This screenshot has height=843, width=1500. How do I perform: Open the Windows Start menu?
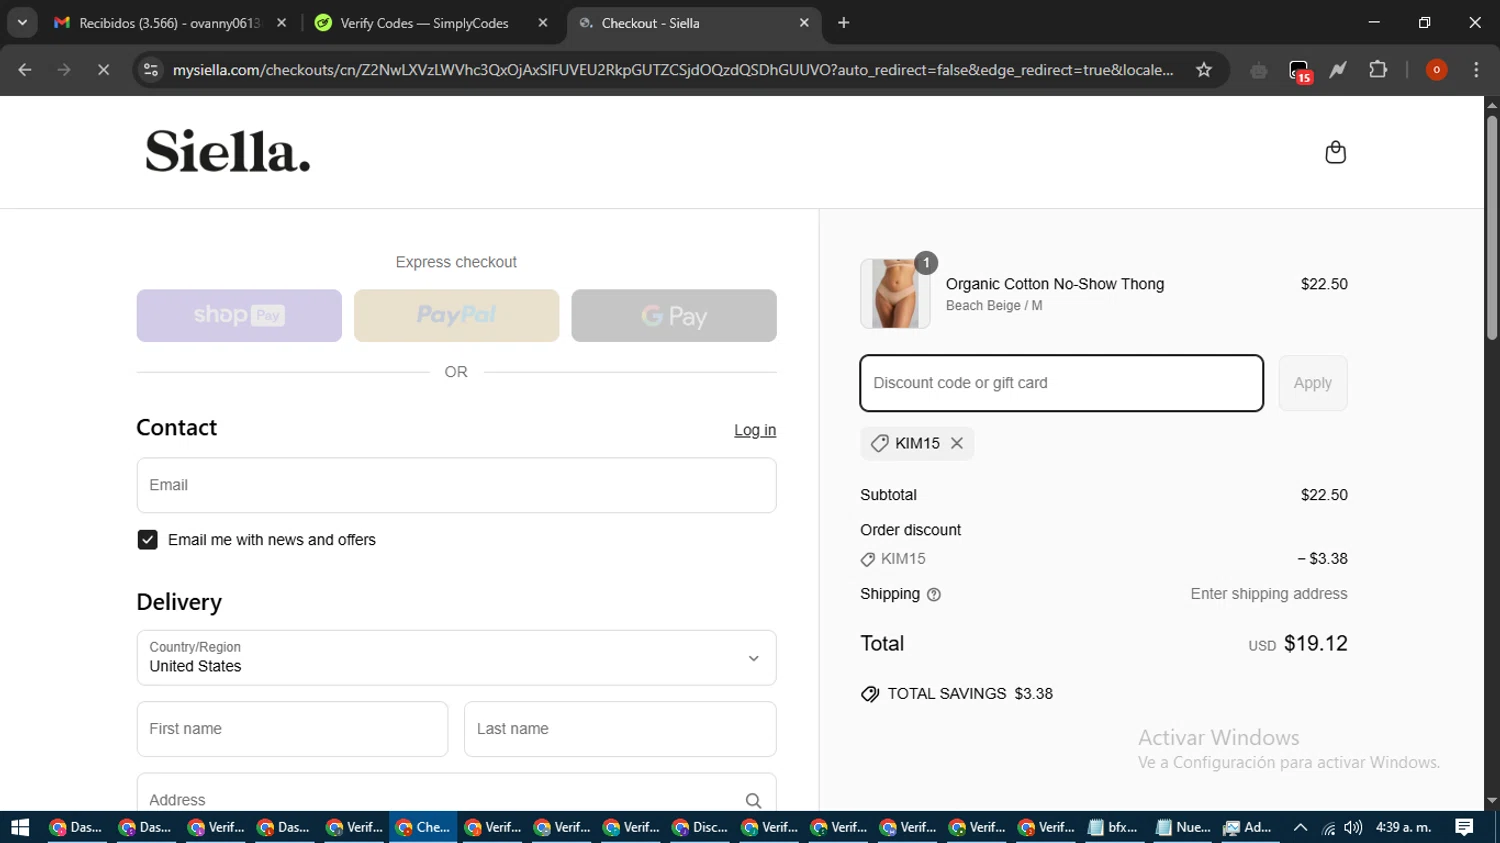click(20, 827)
